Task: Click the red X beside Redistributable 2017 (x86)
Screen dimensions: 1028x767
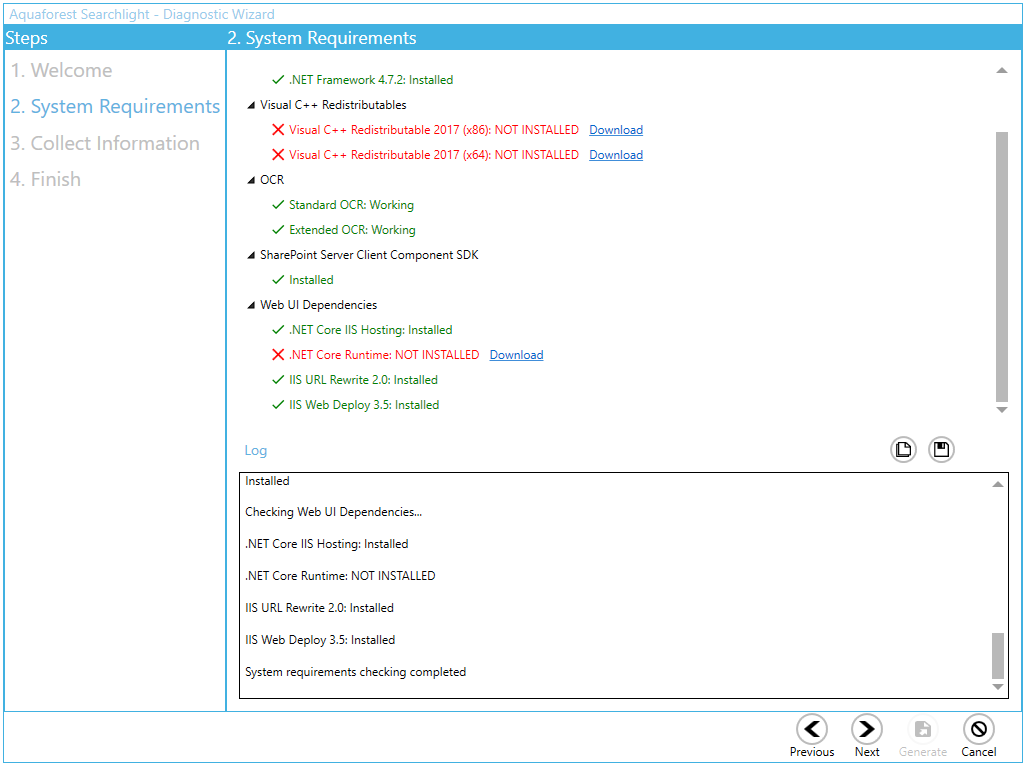Action: [278, 130]
